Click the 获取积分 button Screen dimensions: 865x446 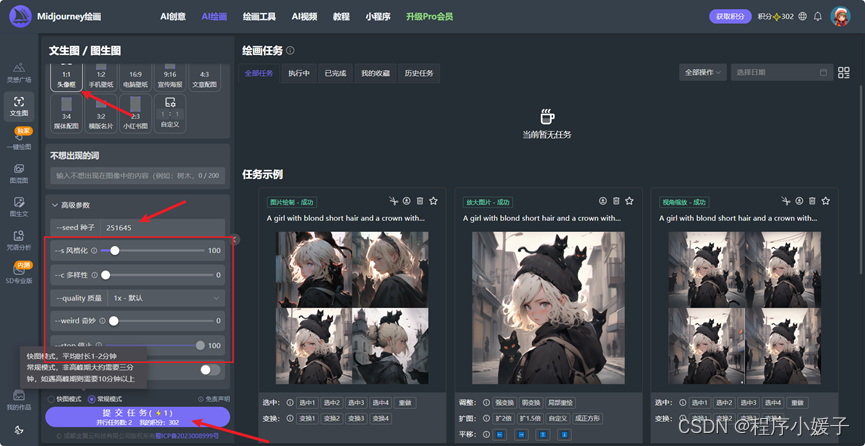(730, 17)
